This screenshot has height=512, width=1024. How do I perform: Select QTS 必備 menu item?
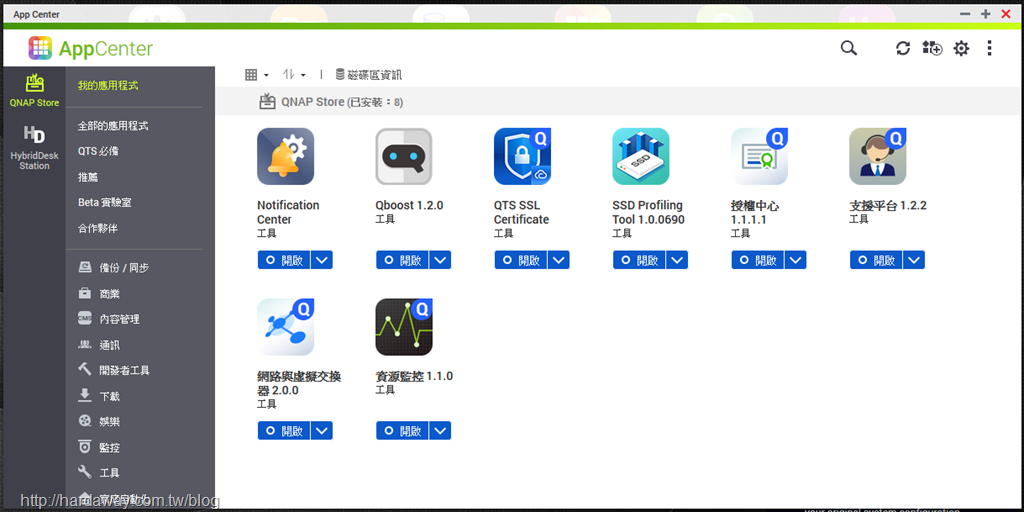(x=98, y=152)
